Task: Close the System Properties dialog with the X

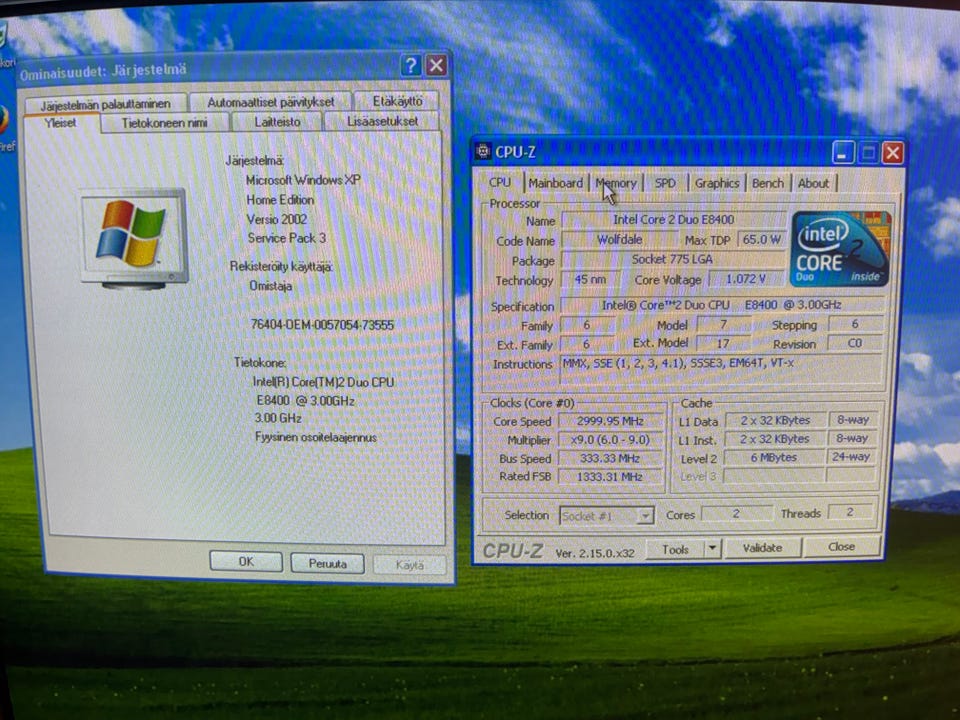Action: [x=437, y=65]
